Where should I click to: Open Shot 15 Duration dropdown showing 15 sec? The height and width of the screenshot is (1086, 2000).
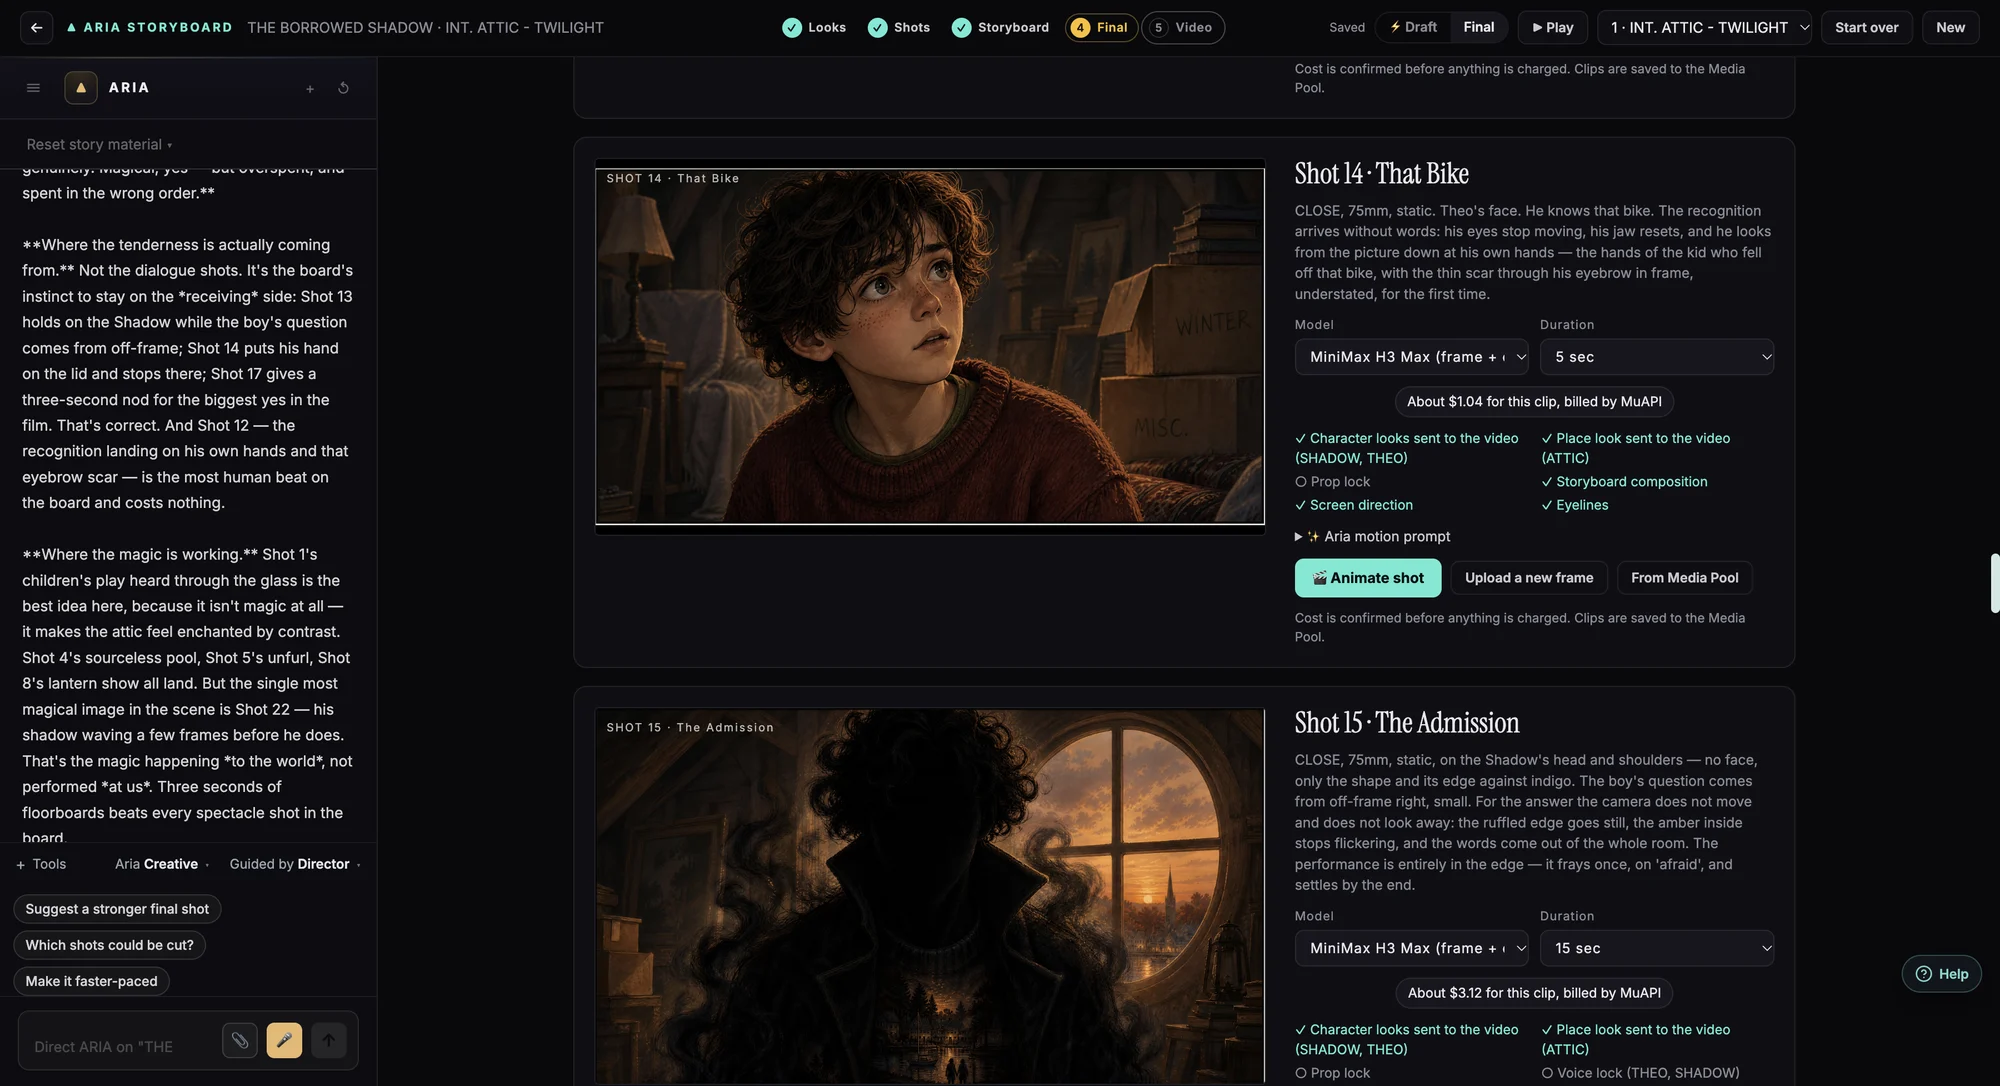[1656, 948]
